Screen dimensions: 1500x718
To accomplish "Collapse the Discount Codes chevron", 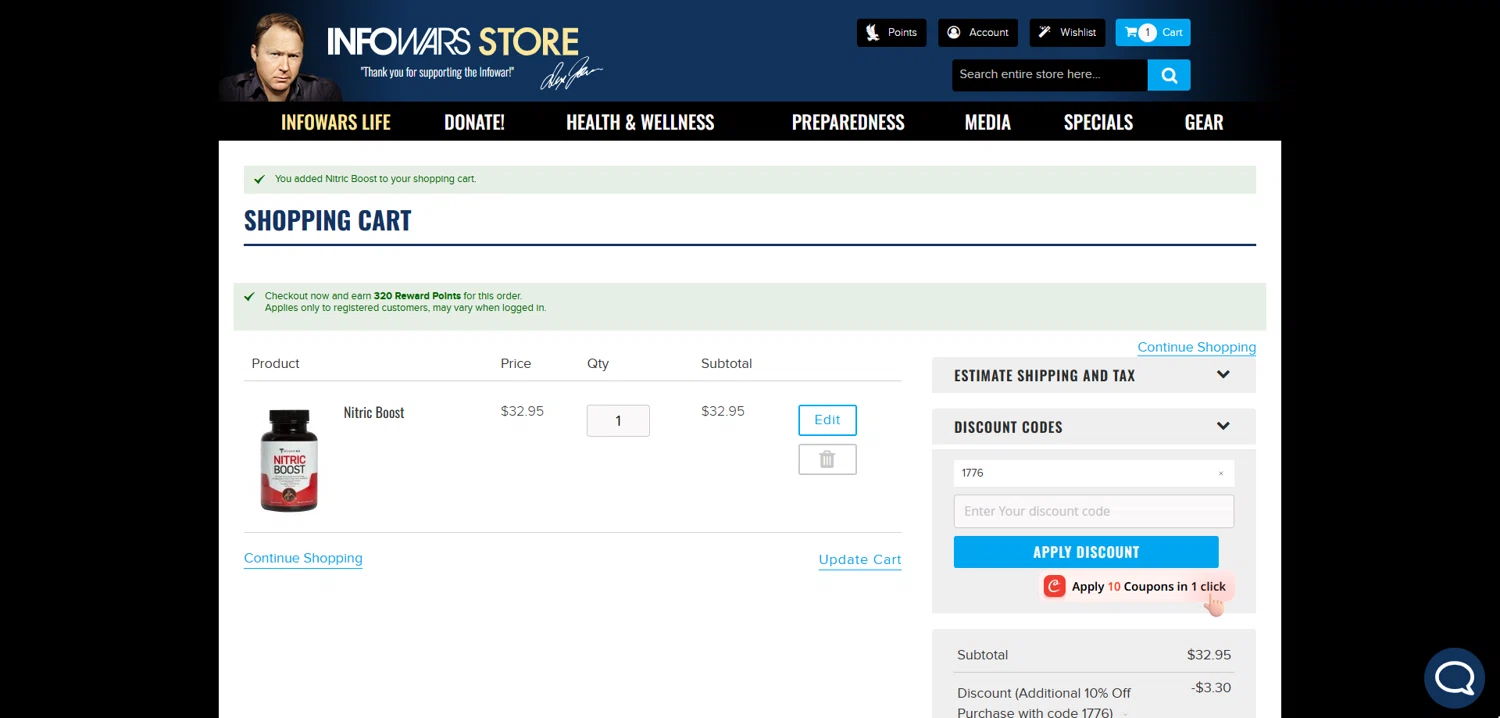I will 1223,426.
